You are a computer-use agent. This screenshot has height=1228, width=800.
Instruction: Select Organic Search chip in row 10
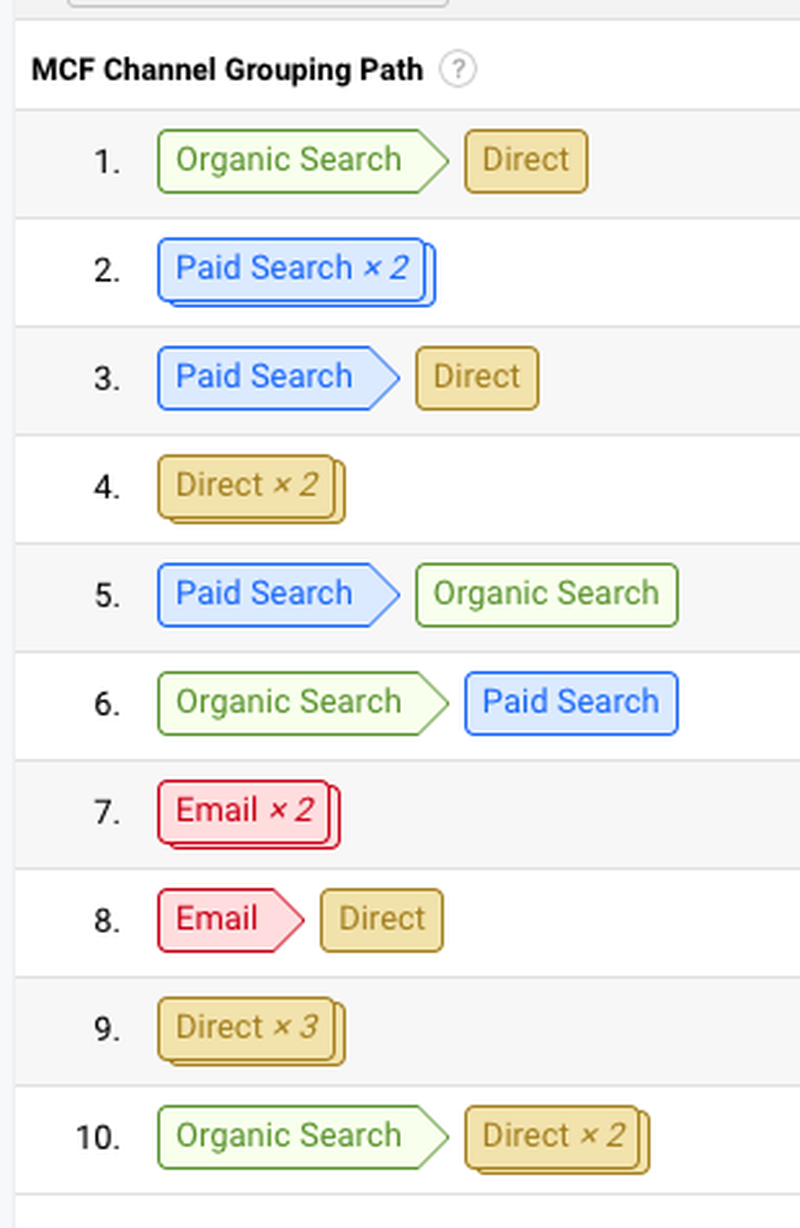pyautogui.click(x=289, y=1136)
